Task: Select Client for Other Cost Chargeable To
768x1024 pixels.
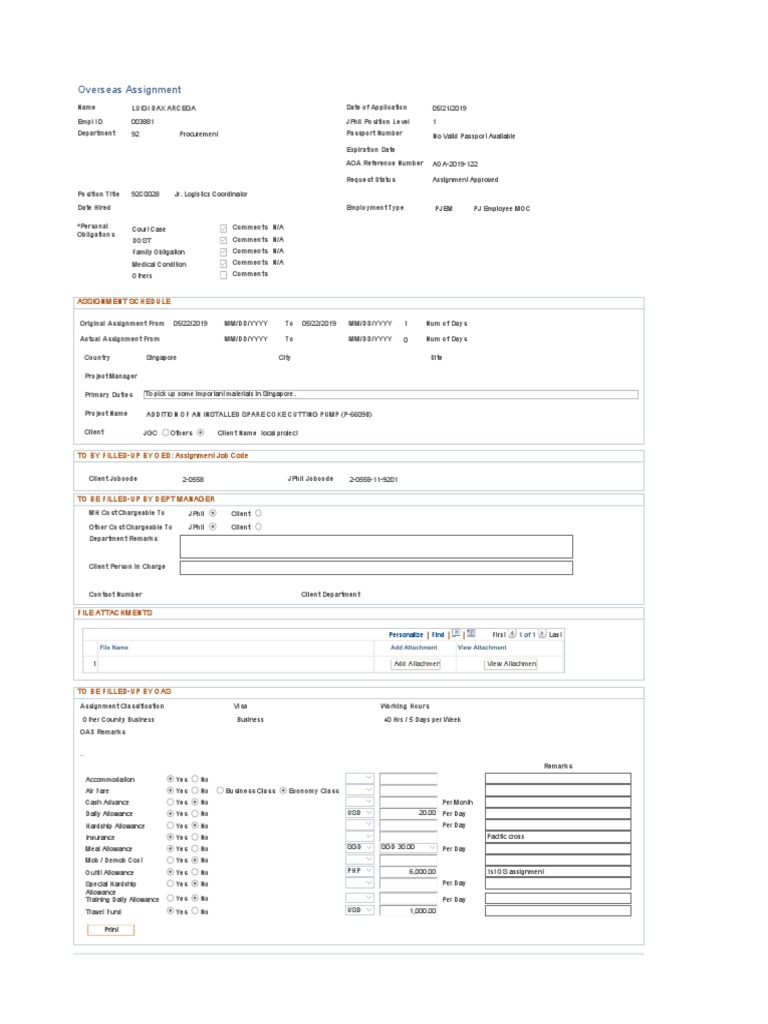Action: (x=259, y=526)
